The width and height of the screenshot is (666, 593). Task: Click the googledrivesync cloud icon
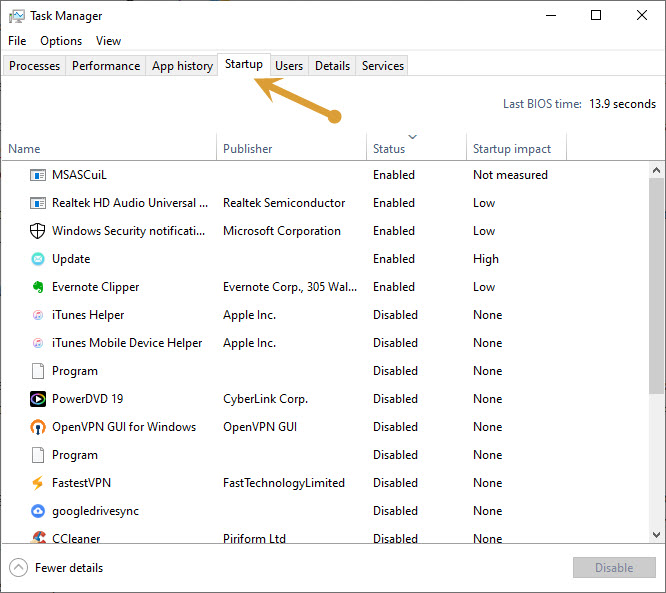point(38,511)
